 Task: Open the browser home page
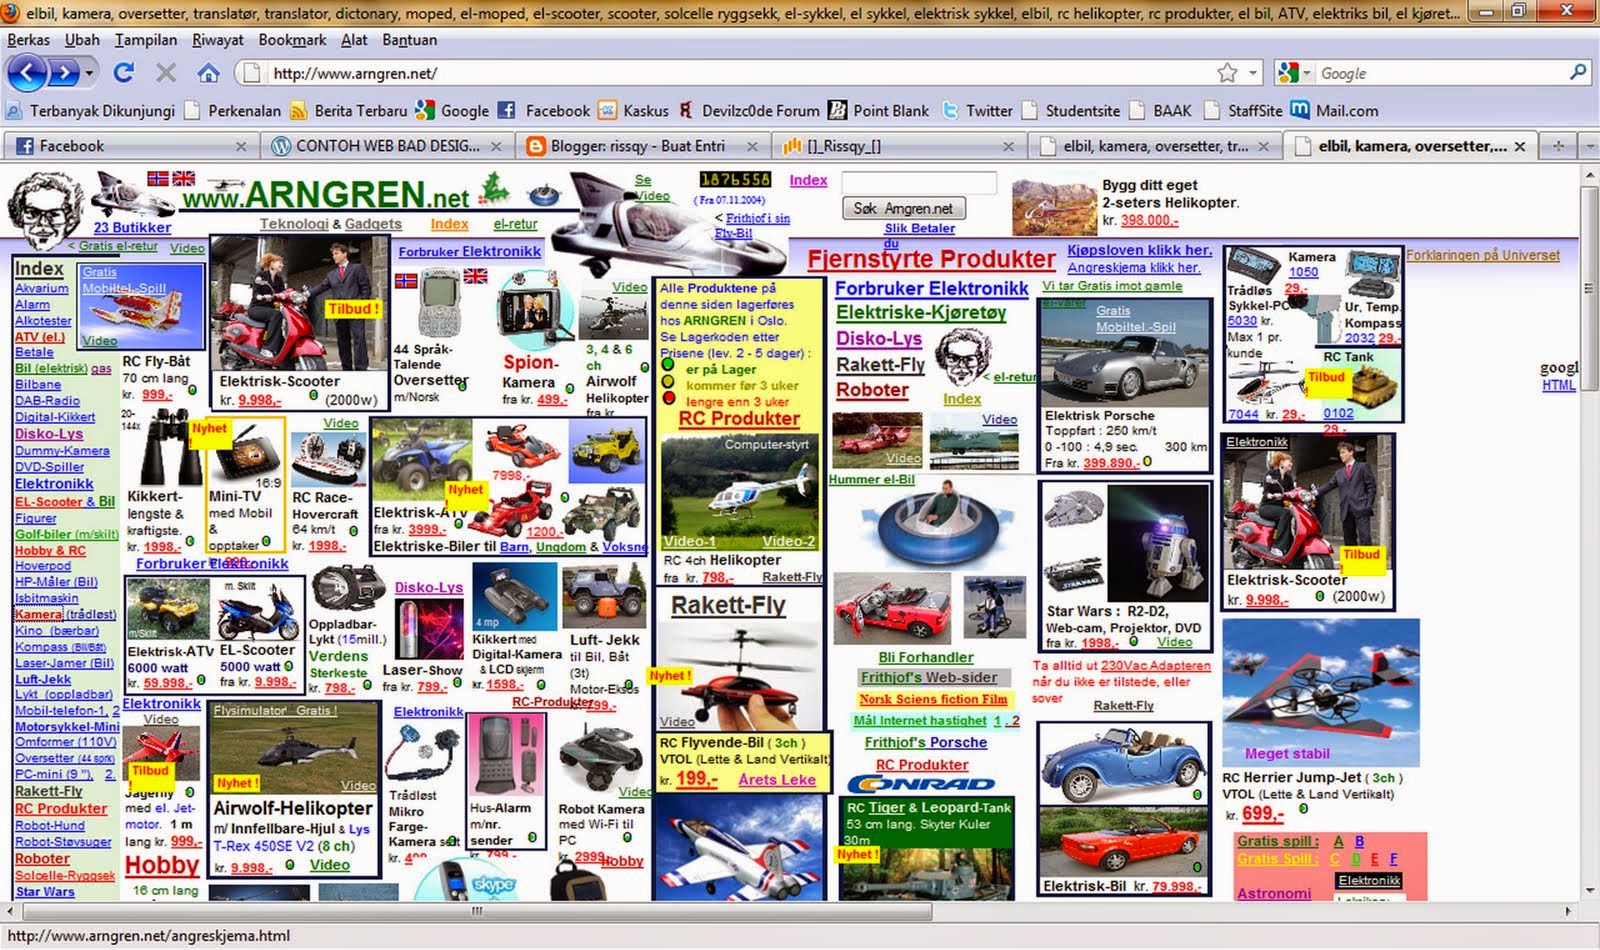tap(208, 72)
